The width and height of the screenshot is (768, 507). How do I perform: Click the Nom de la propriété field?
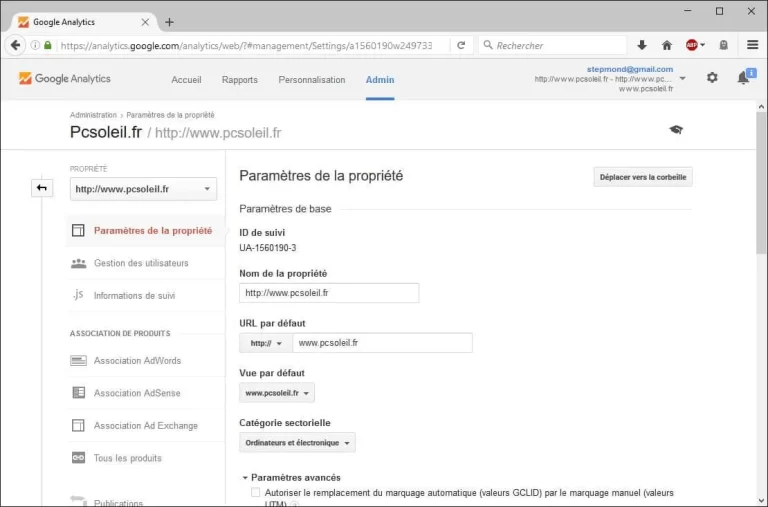coord(329,293)
